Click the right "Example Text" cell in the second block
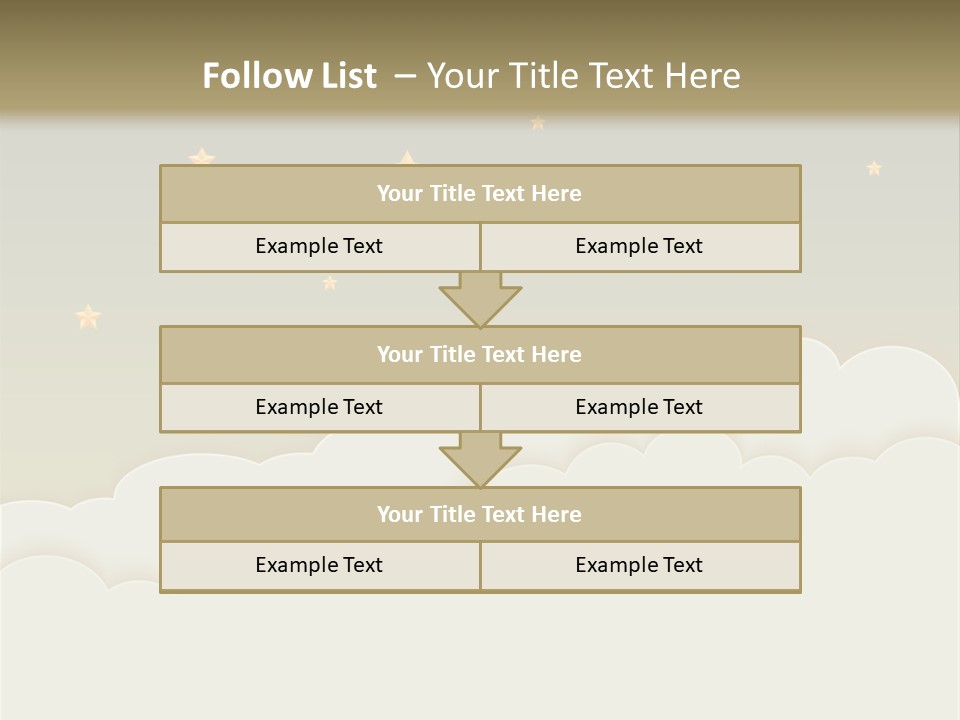960x720 pixels. click(x=639, y=407)
